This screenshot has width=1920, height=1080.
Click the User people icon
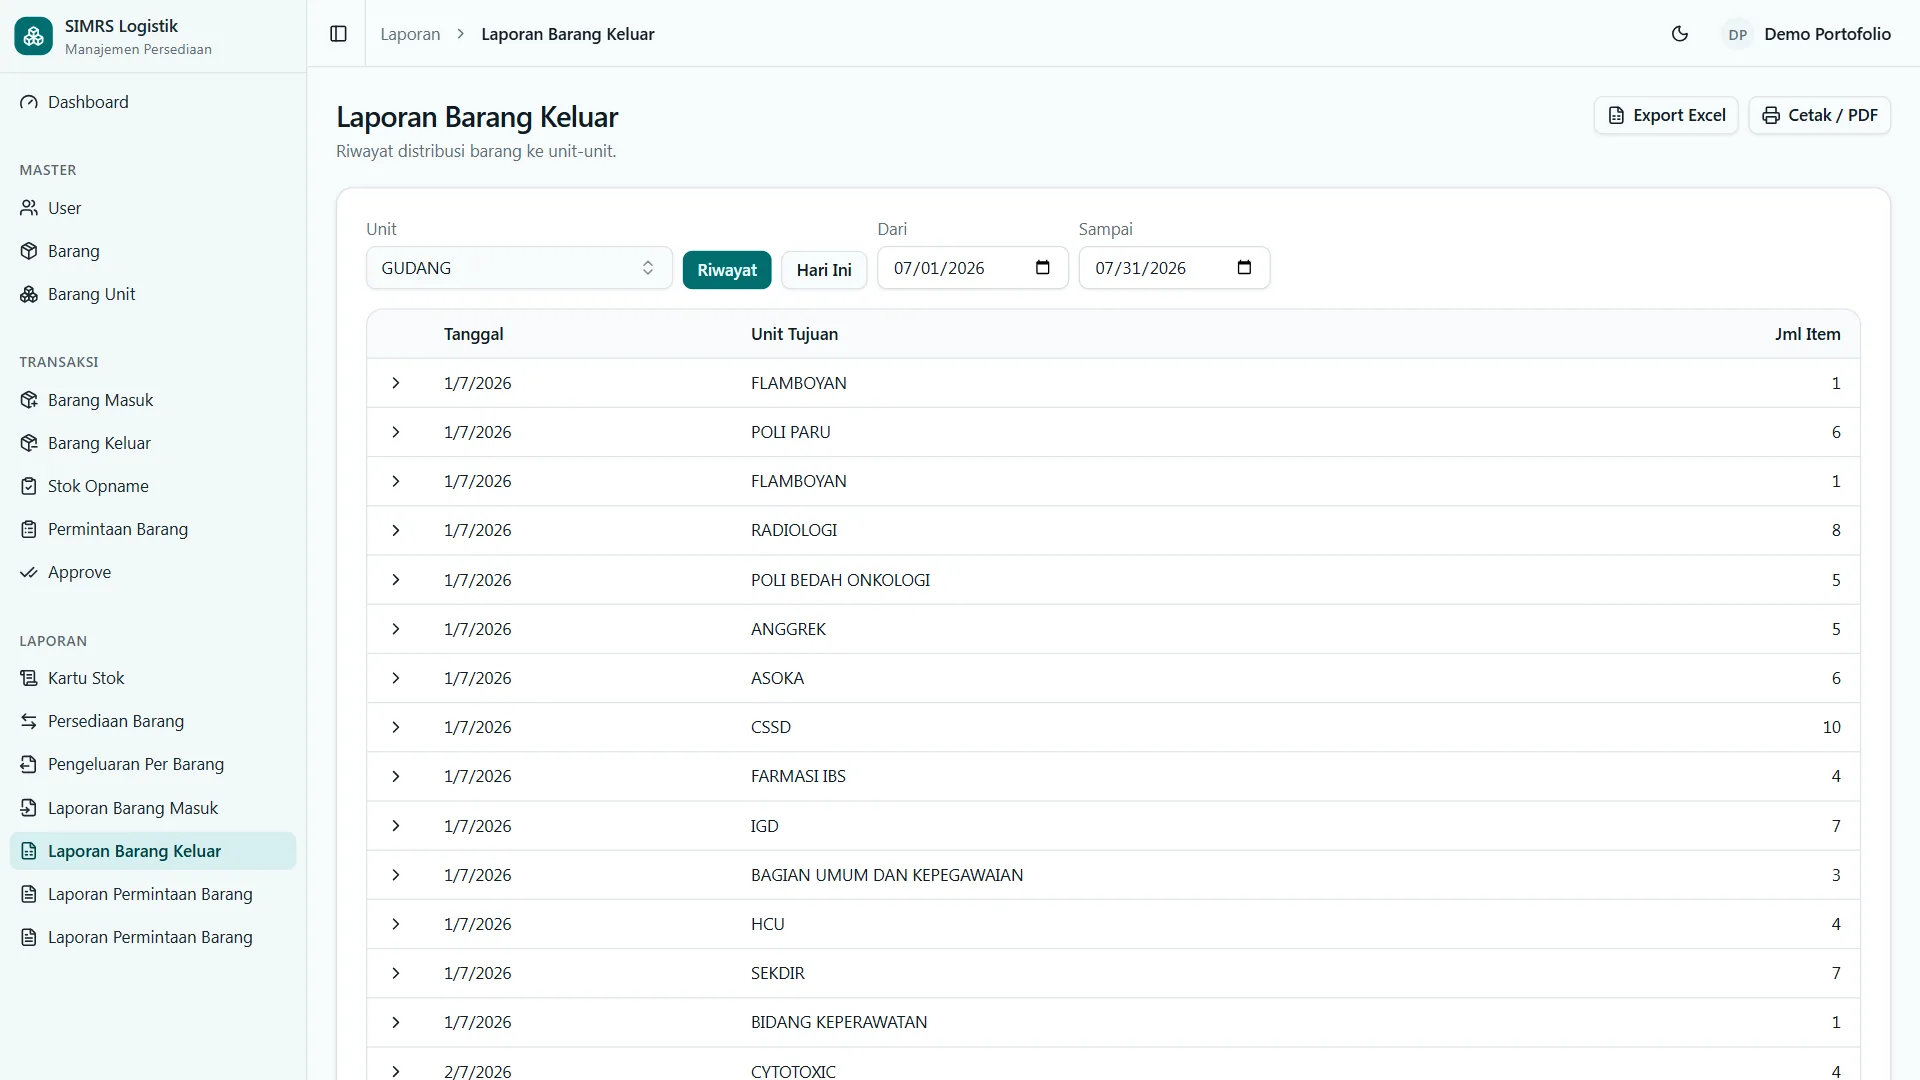point(29,208)
